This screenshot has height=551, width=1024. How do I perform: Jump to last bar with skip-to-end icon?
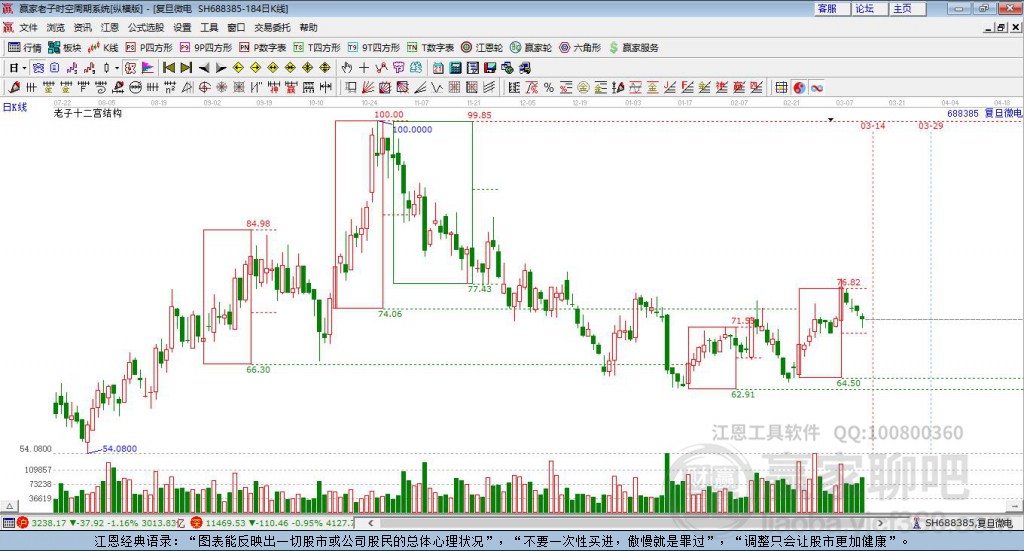186,68
